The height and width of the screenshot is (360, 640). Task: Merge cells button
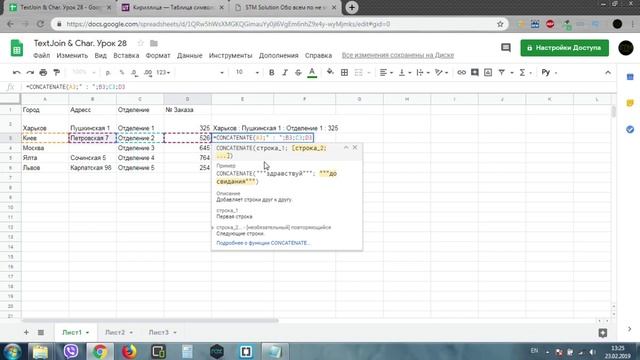[358, 73]
